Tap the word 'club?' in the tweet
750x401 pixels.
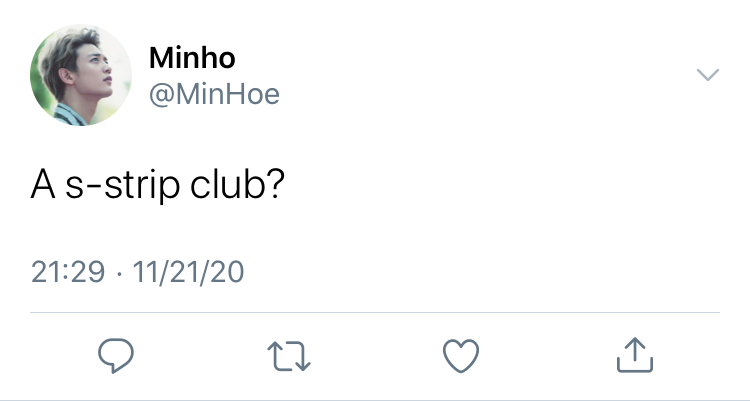[x=237, y=184]
